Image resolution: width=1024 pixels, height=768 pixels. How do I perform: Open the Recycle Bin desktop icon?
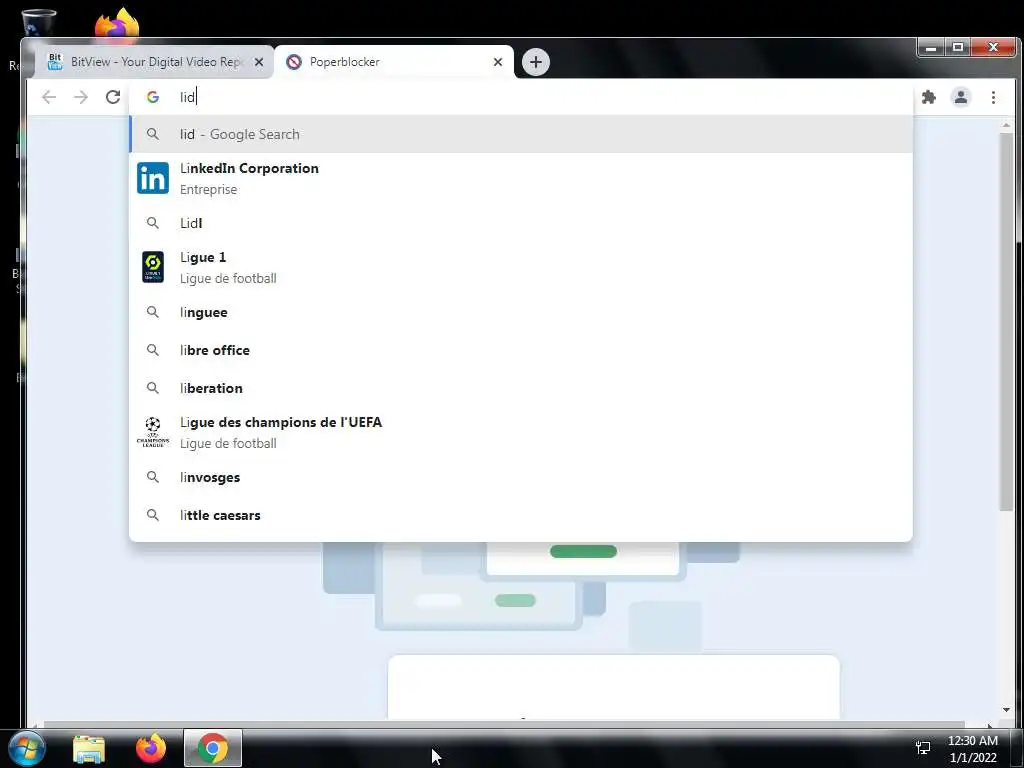(39, 22)
